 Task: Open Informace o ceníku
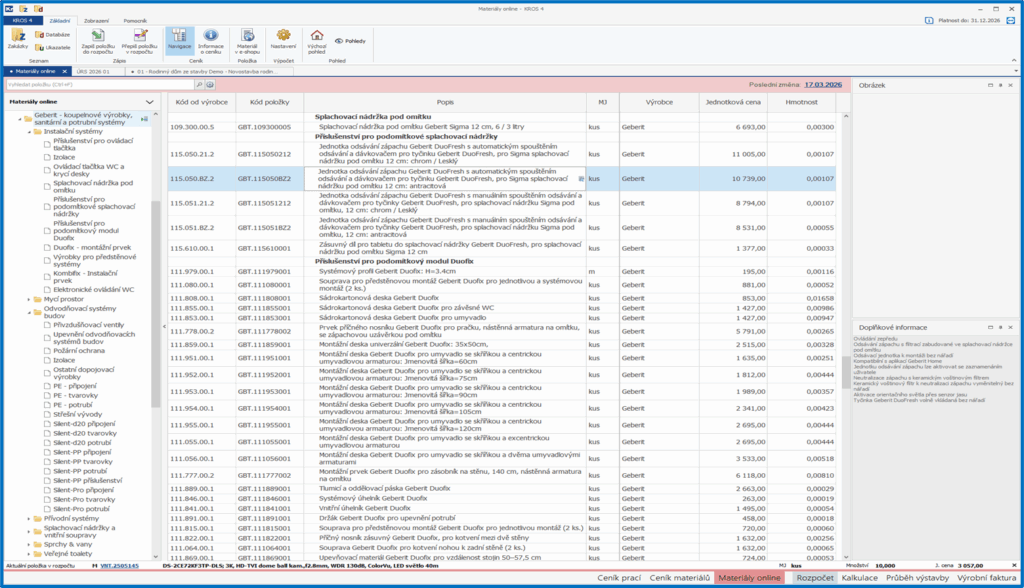pyautogui.click(x=211, y=36)
